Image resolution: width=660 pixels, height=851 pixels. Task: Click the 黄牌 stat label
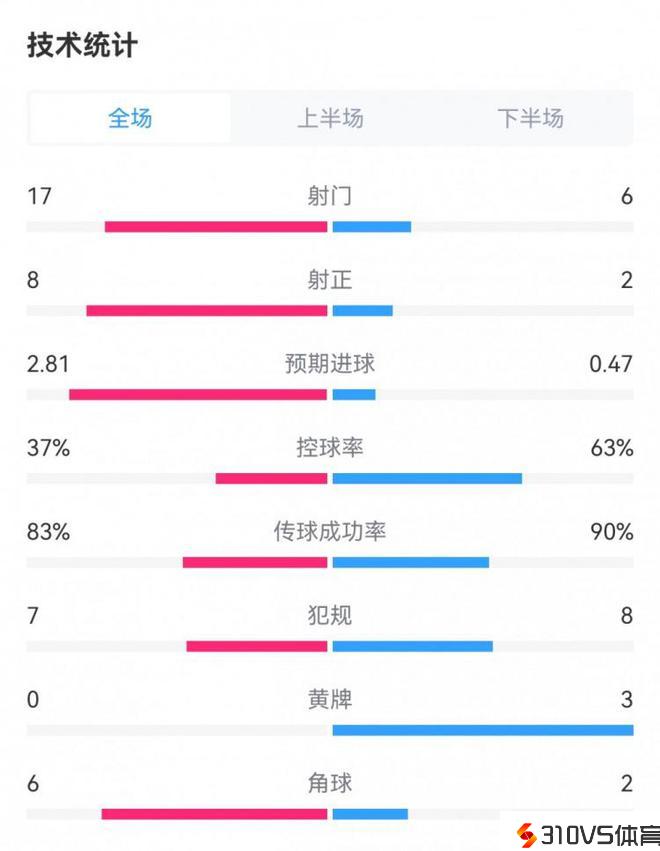(x=330, y=699)
